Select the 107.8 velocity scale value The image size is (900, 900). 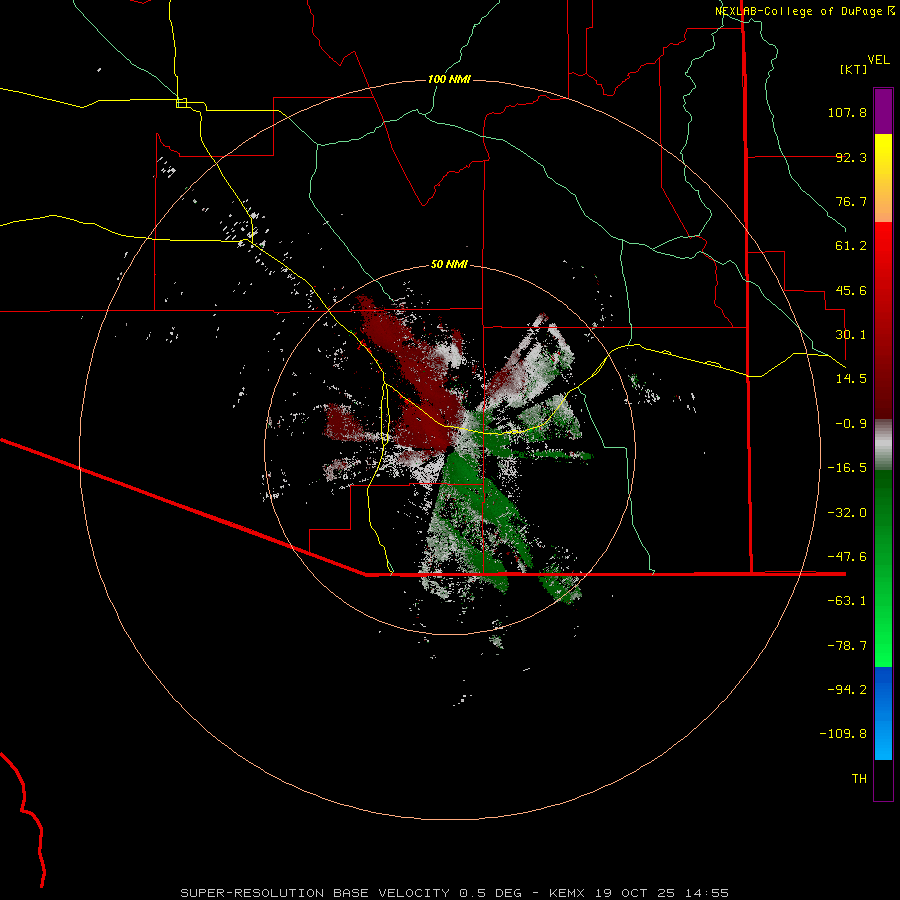click(x=847, y=112)
